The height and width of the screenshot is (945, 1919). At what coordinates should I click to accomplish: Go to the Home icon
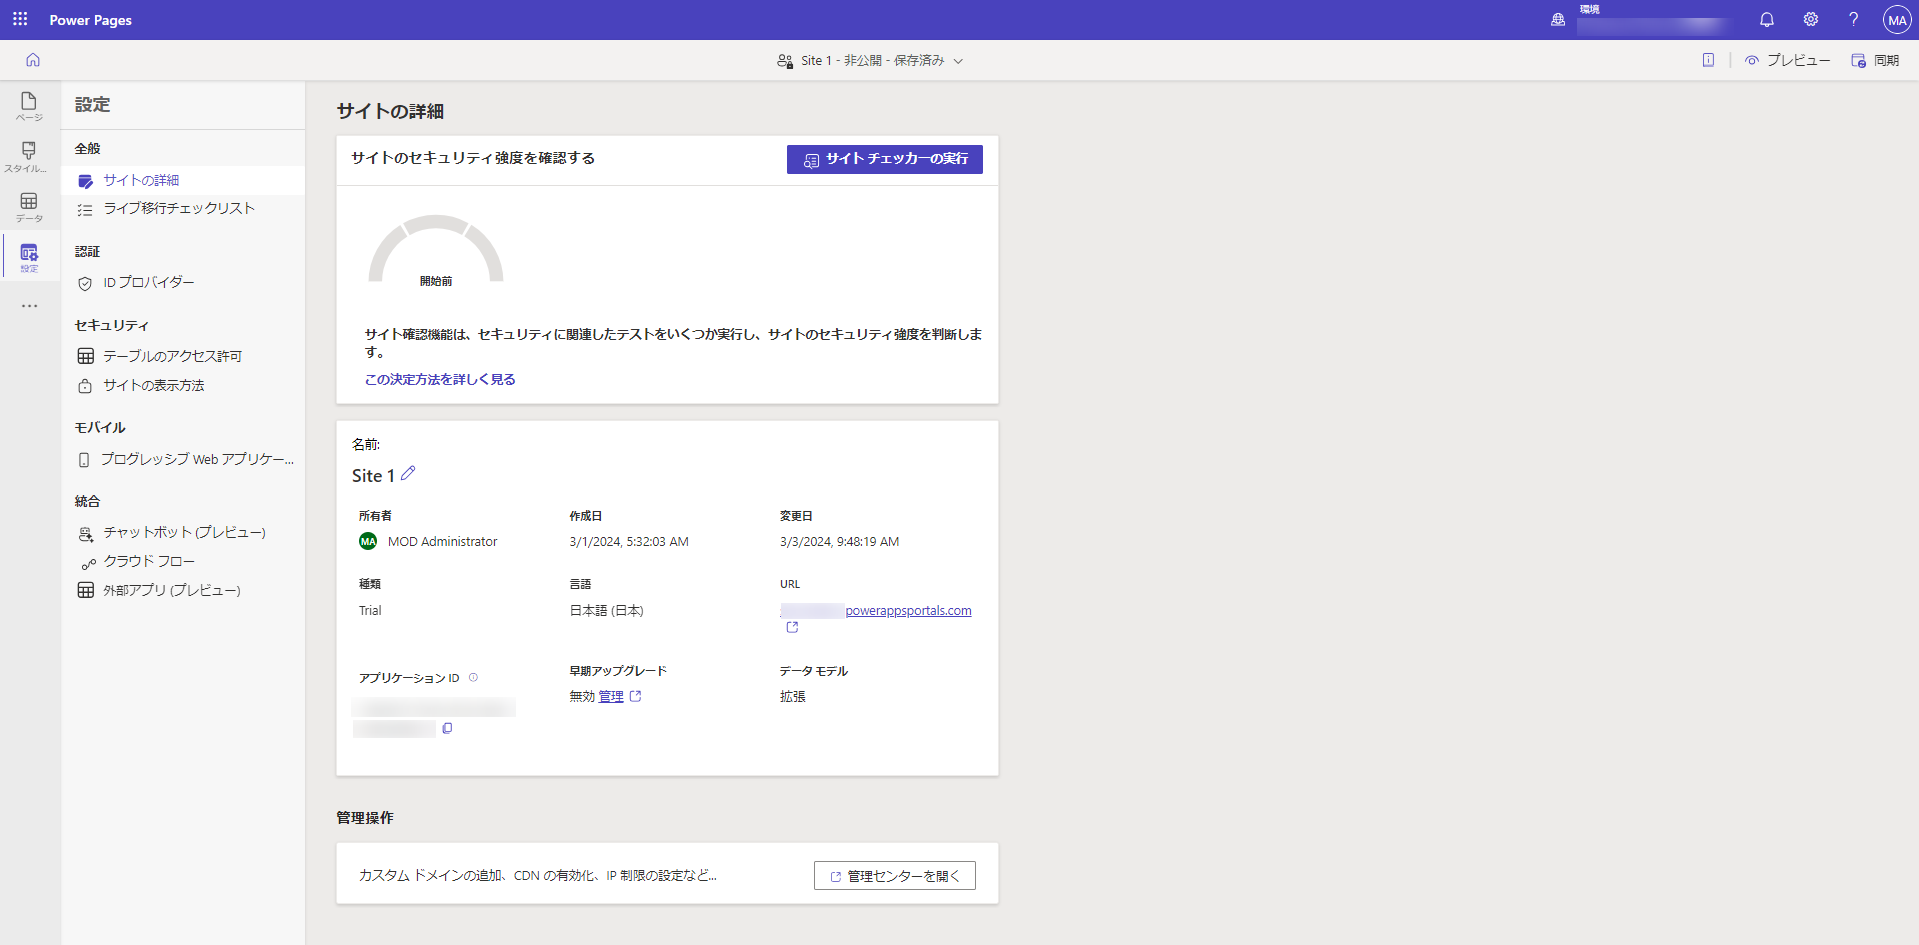pos(33,60)
